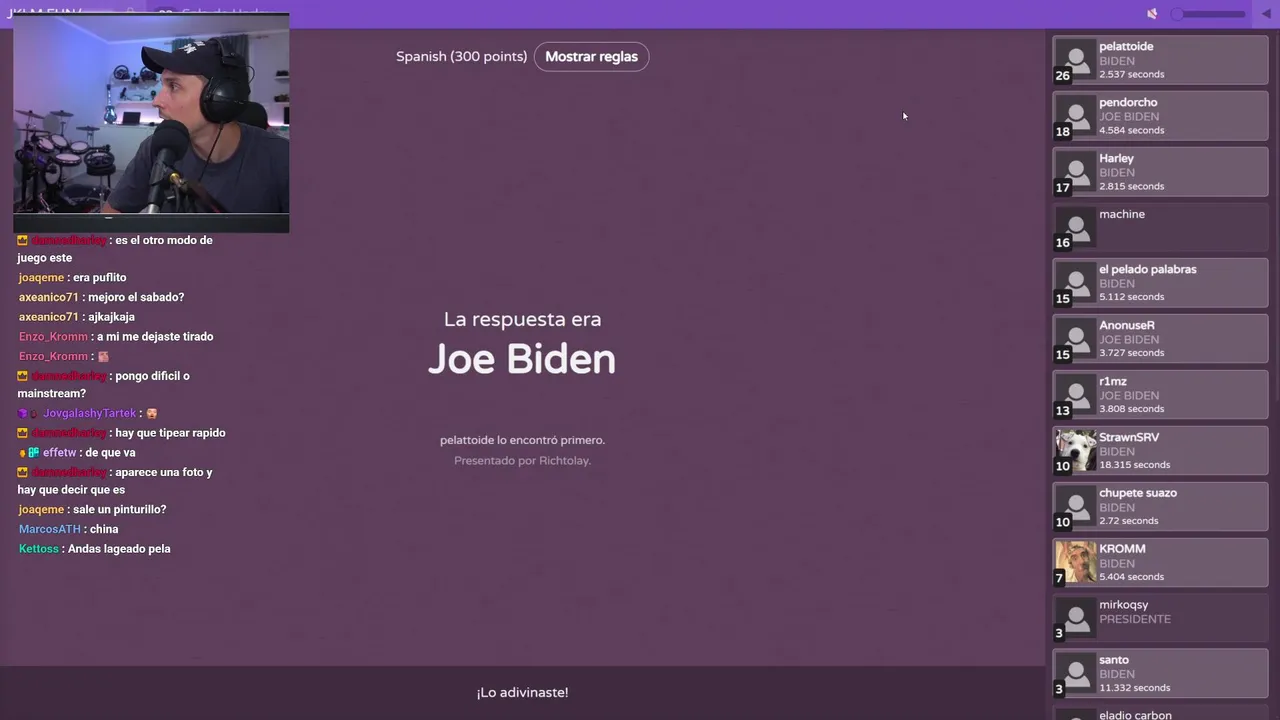Image resolution: width=1280 pixels, height=720 pixels.
Task: Select the player name StrawnSRV
Action: point(1129,437)
